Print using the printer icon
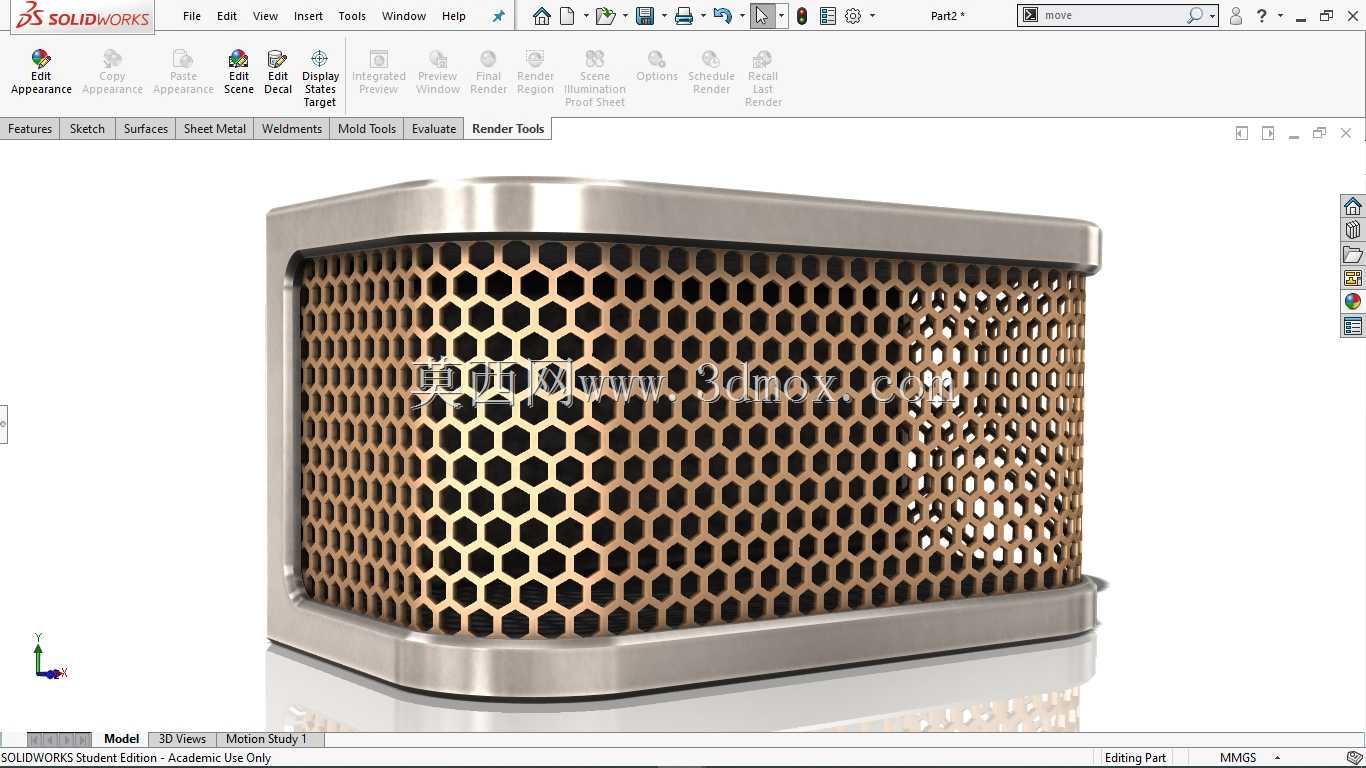Viewport: 1366px width, 768px height. (x=684, y=16)
